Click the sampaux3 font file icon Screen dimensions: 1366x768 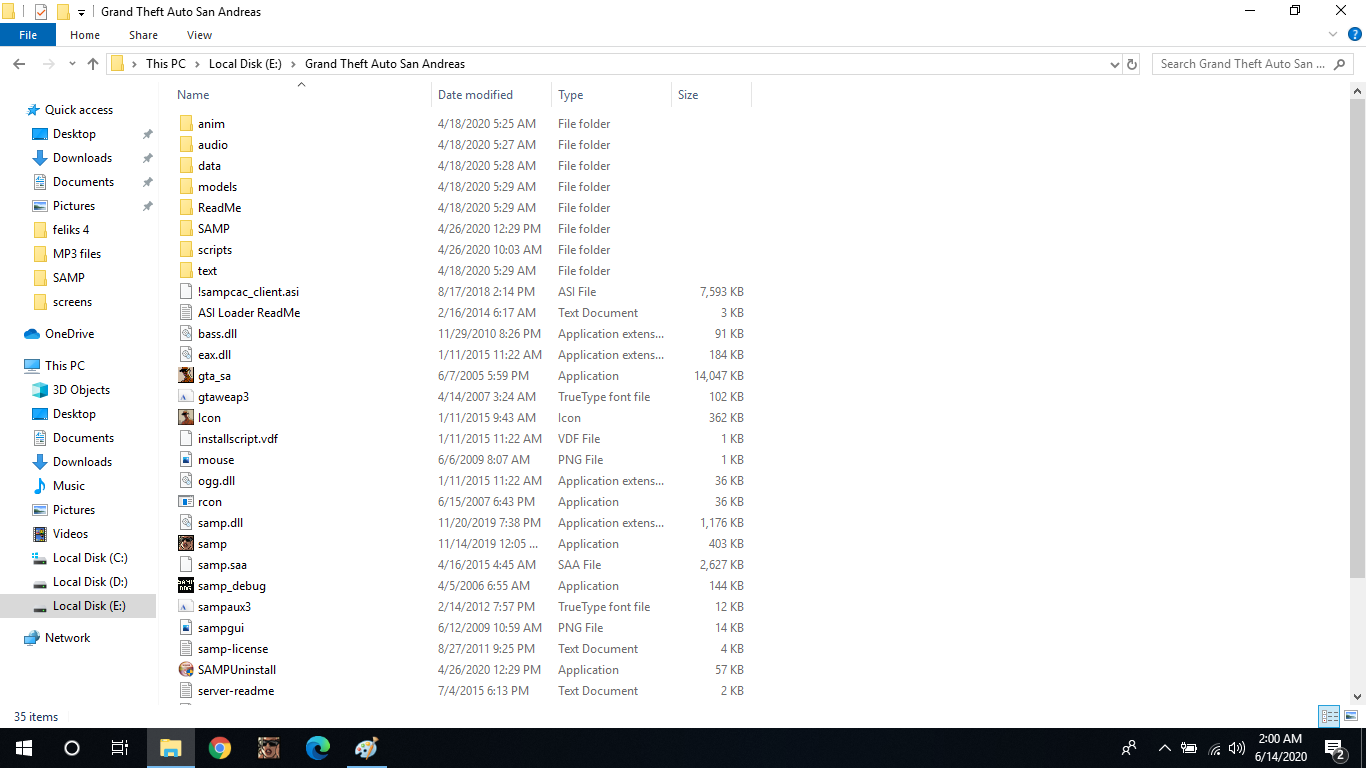pyautogui.click(x=186, y=607)
